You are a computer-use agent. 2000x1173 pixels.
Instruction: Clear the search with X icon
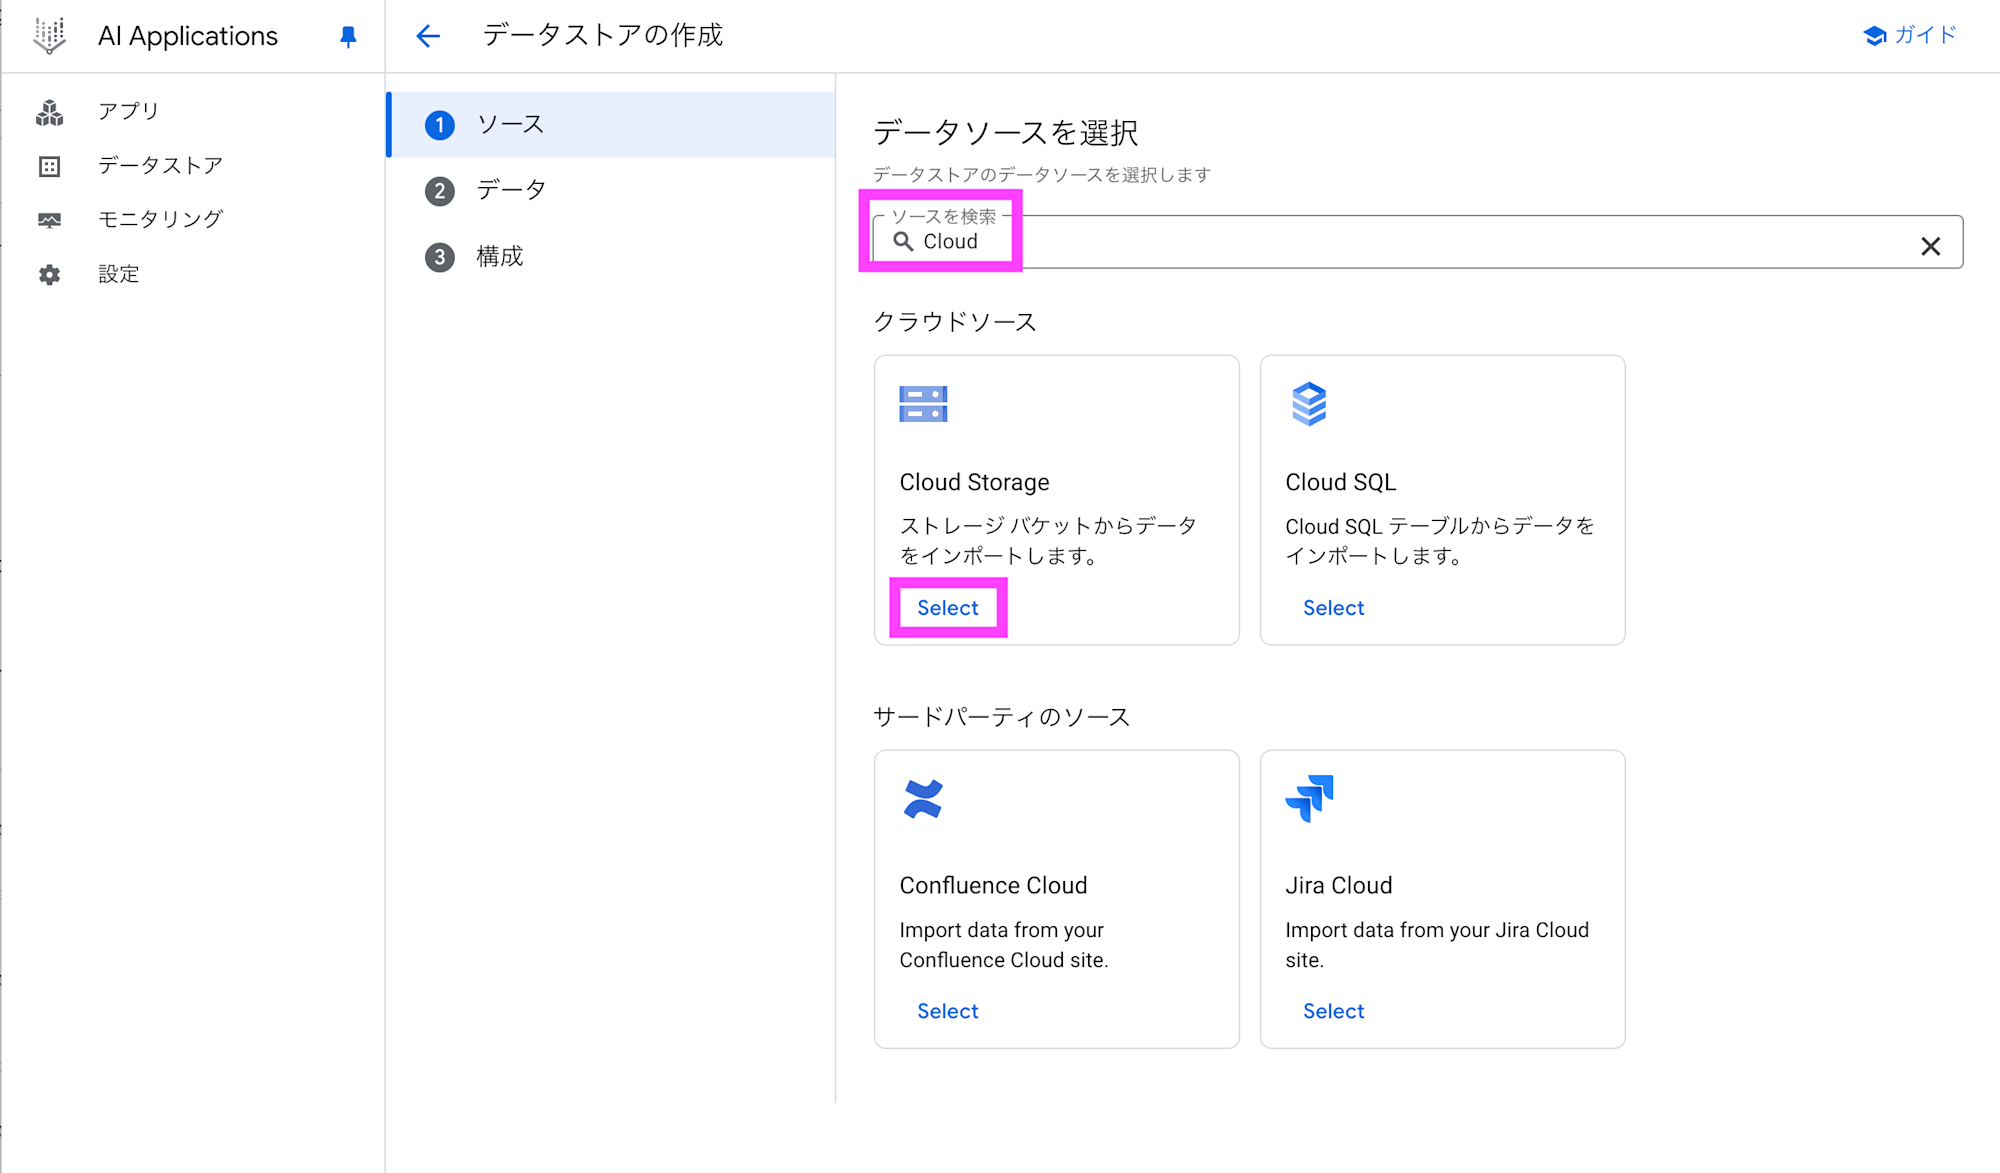click(x=1931, y=246)
